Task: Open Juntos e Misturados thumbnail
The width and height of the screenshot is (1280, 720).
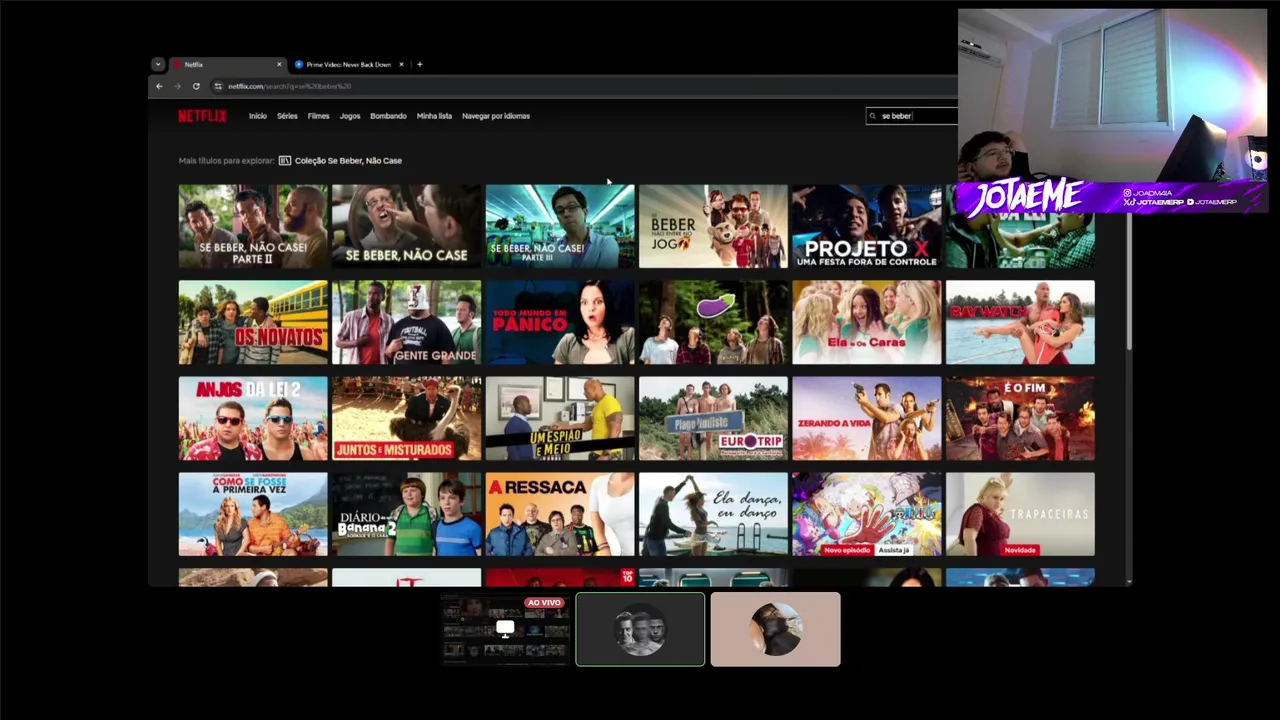Action: coord(406,418)
